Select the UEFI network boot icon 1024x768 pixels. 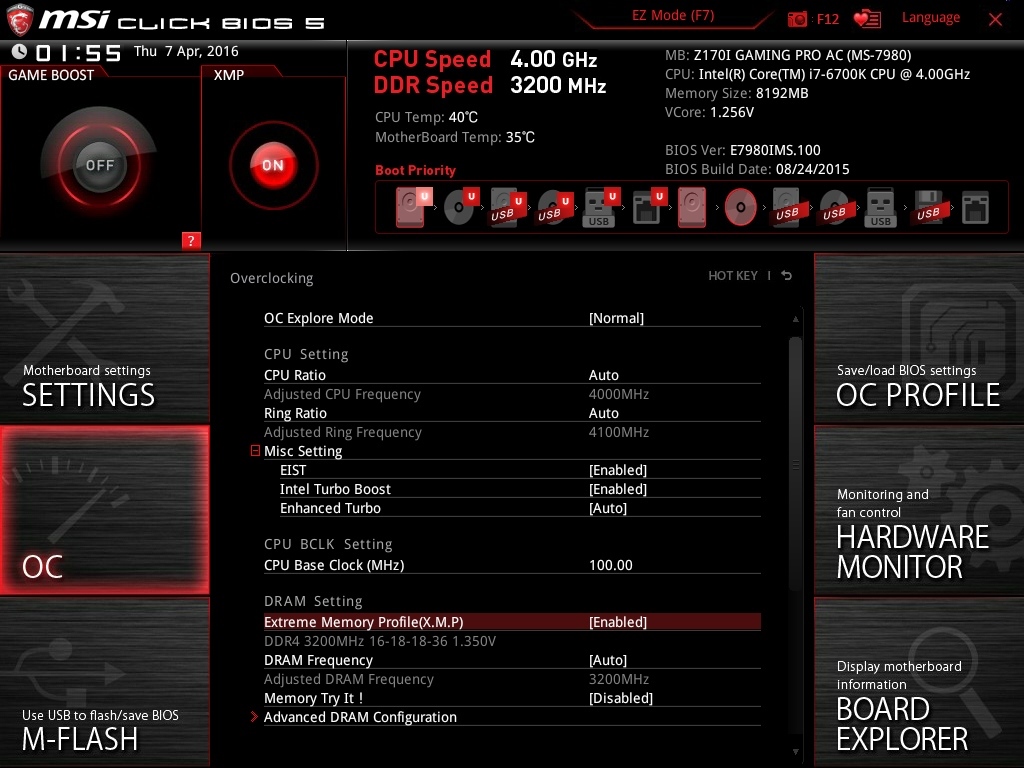648,208
